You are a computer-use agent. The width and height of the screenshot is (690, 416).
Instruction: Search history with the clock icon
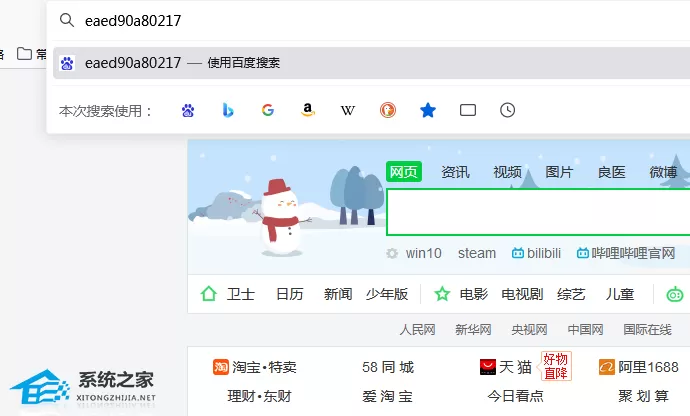coord(507,110)
